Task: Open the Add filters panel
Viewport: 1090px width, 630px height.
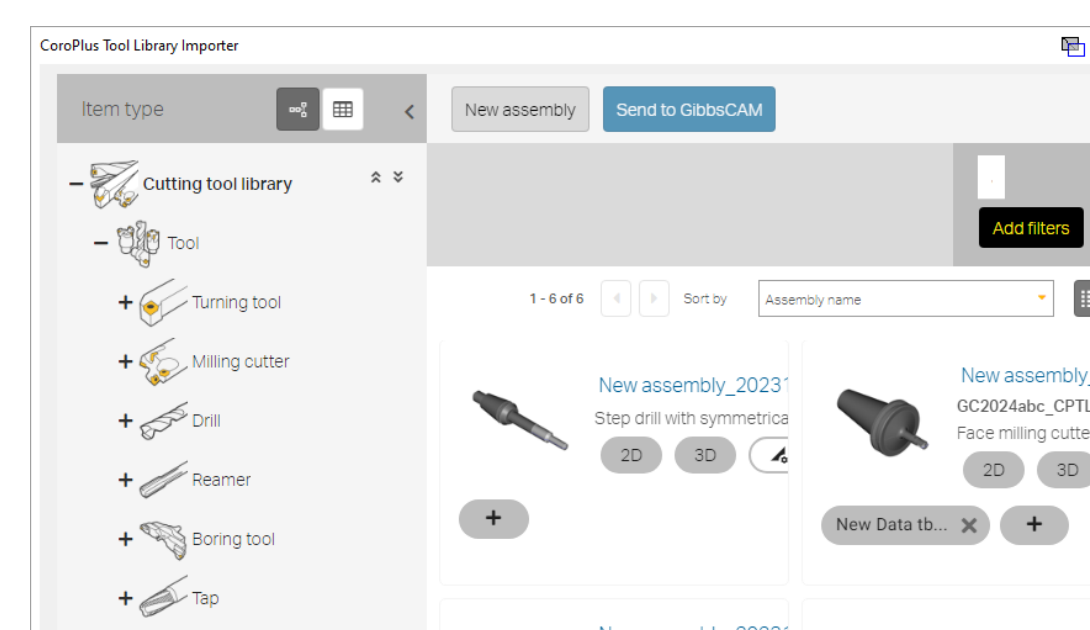Action: point(1031,228)
